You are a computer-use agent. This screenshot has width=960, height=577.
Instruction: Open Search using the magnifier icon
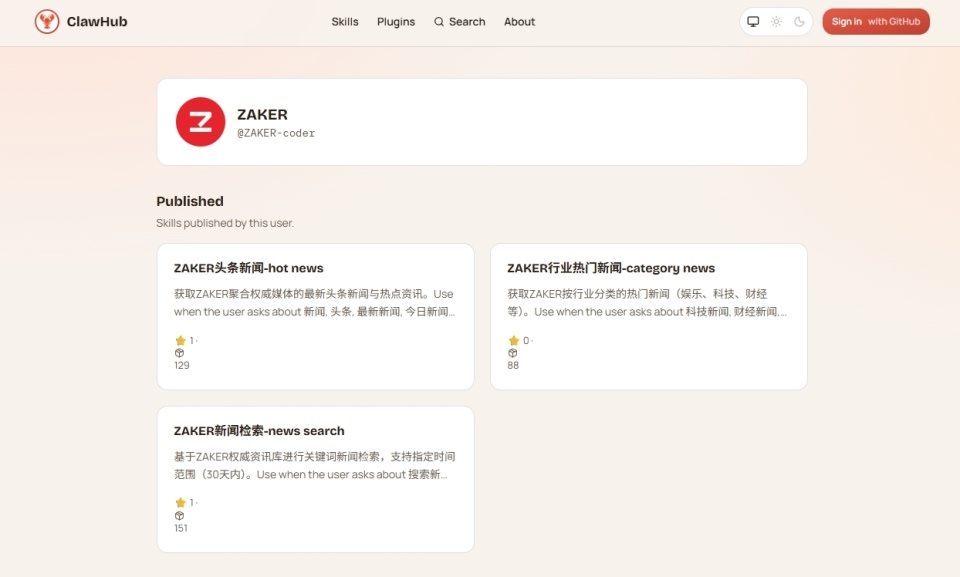click(440, 21)
